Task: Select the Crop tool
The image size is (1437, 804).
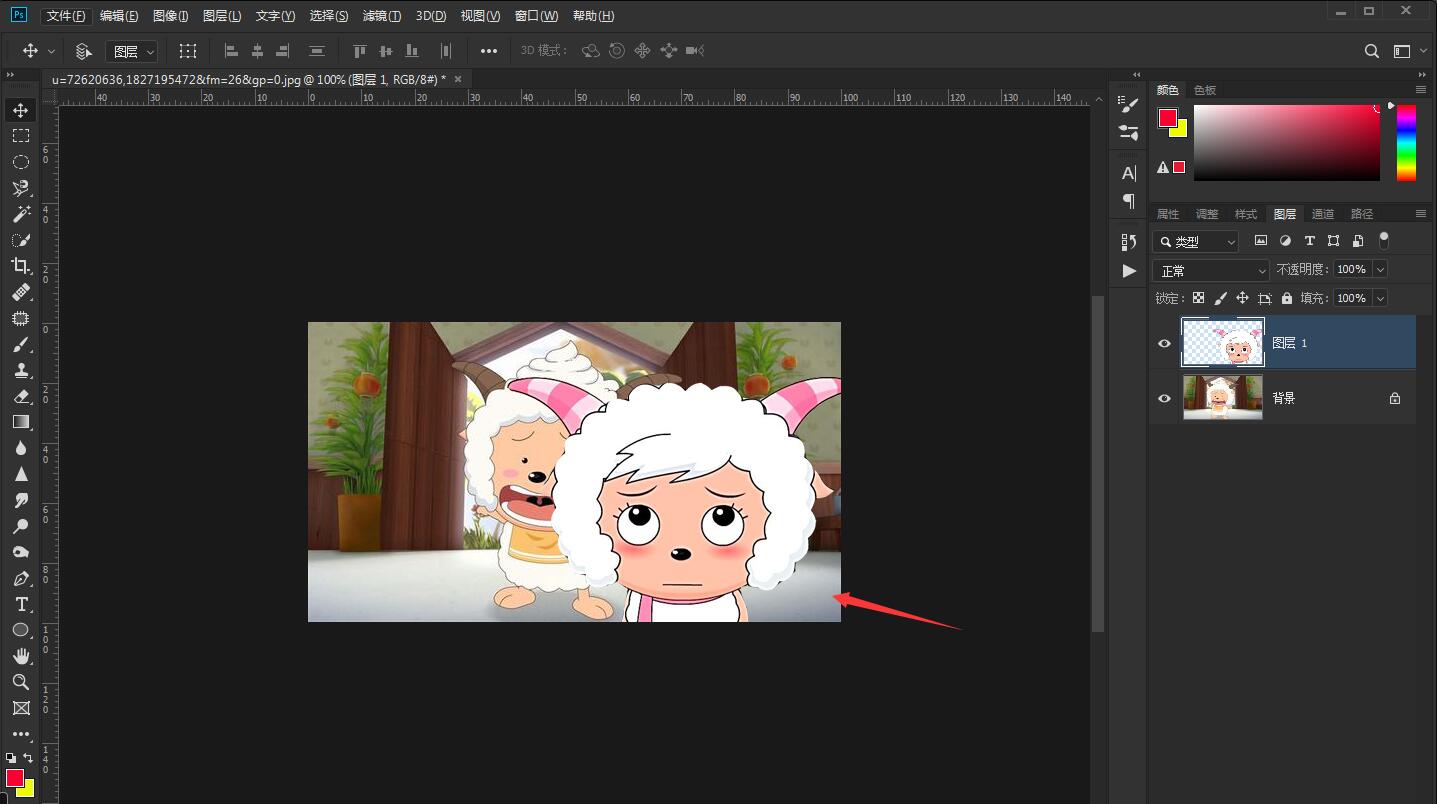Action: click(21, 266)
